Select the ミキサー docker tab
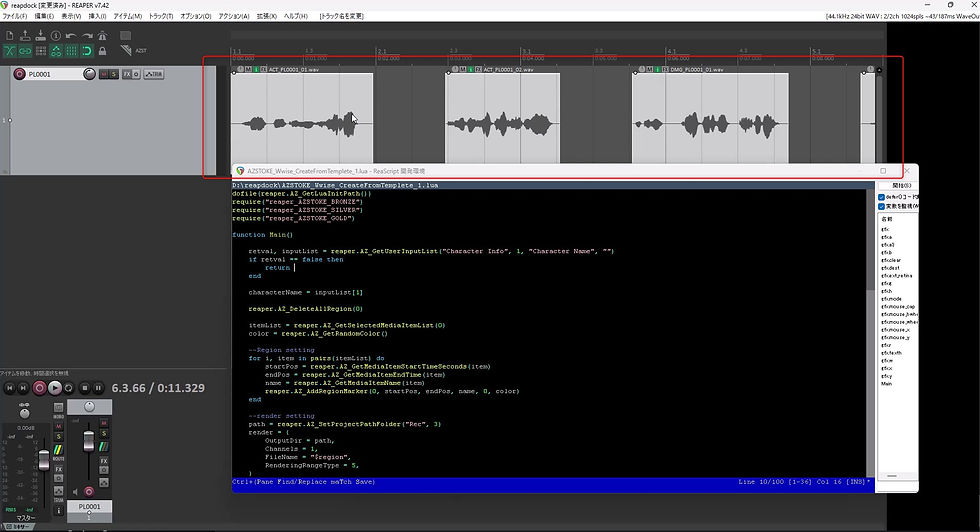980x532 pixels. point(18,526)
